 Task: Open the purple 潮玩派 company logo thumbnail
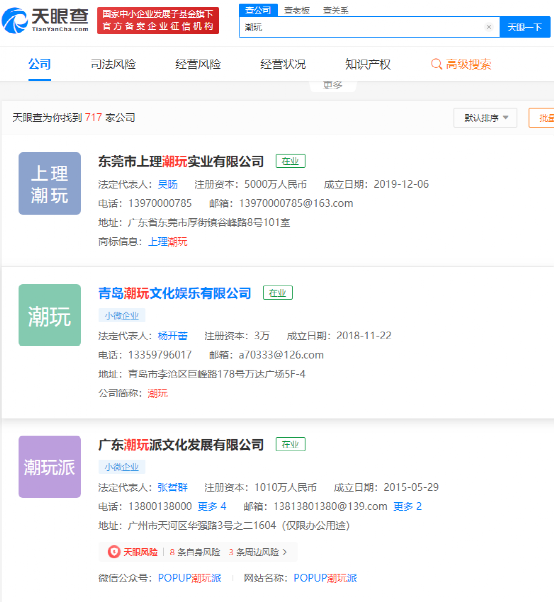click(x=50, y=467)
